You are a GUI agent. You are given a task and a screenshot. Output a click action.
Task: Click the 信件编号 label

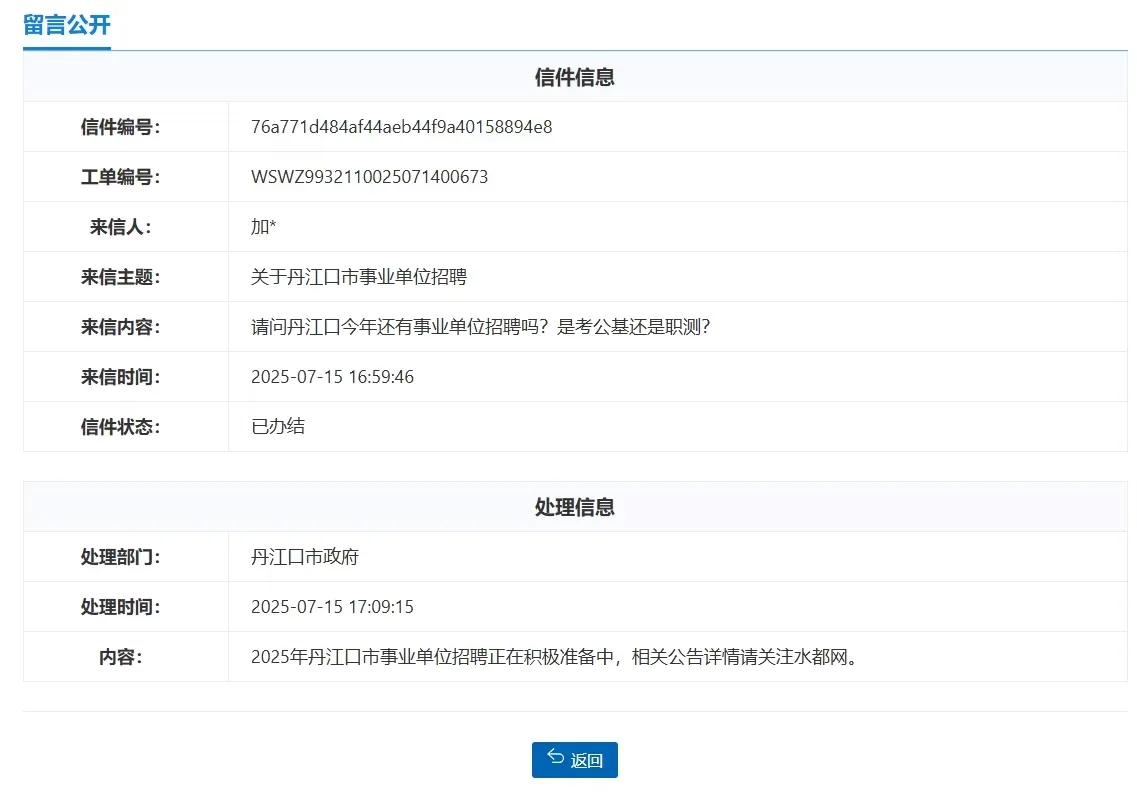(120, 127)
